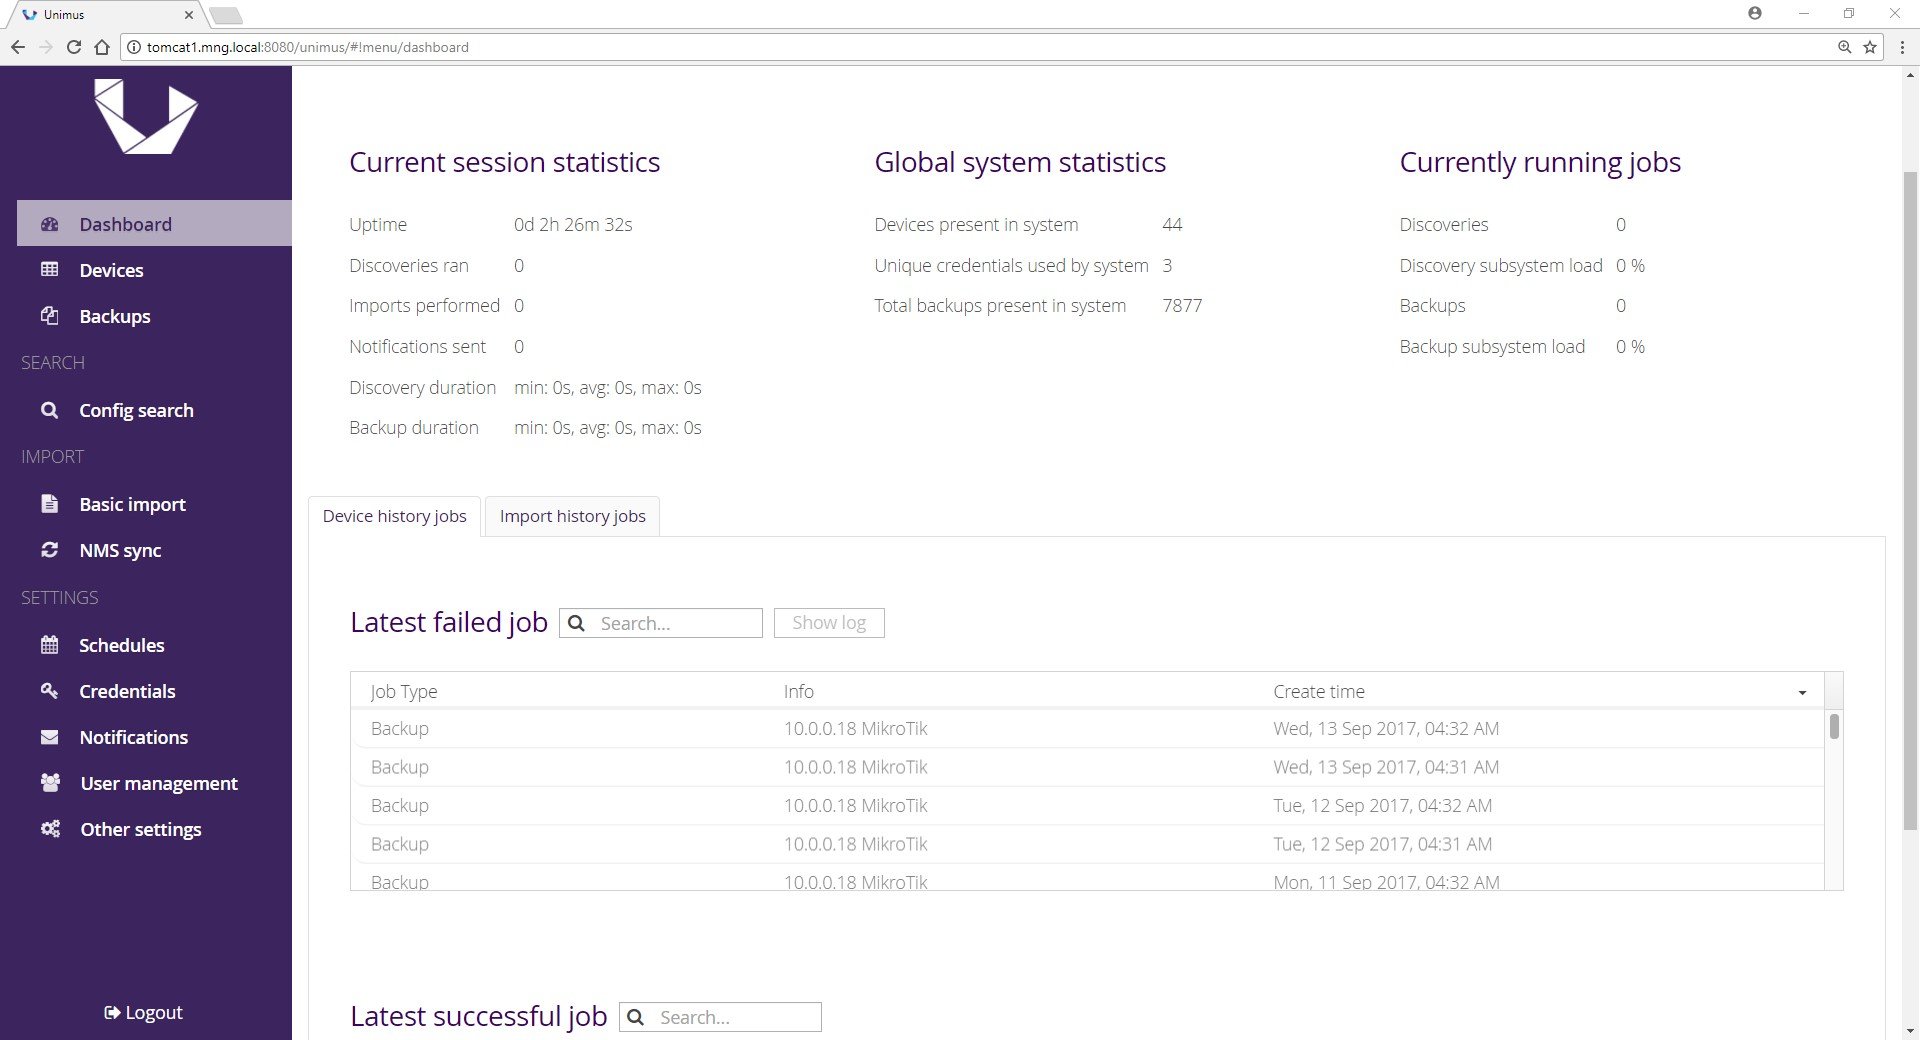Click the page vertical scrollbar thumb

tap(1910, 500)
